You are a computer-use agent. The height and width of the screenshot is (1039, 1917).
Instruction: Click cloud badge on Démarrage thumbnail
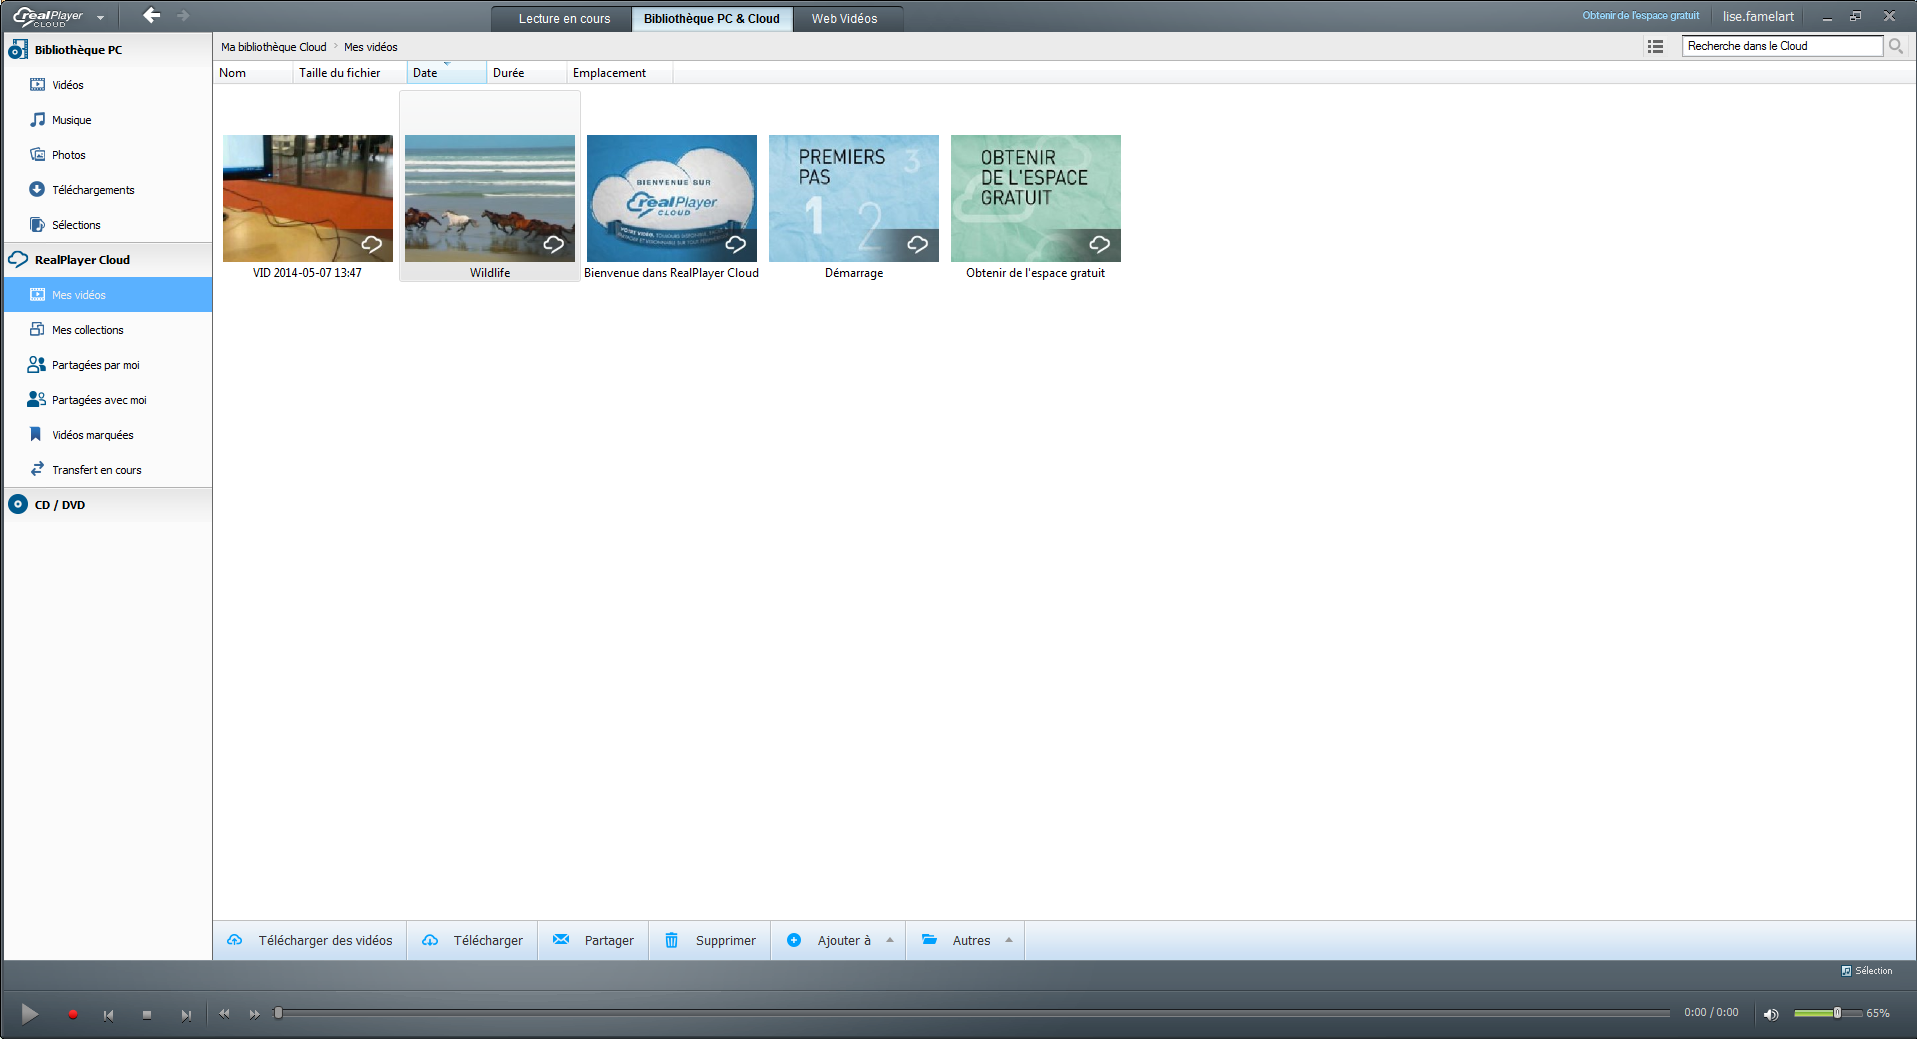point(918,244)
